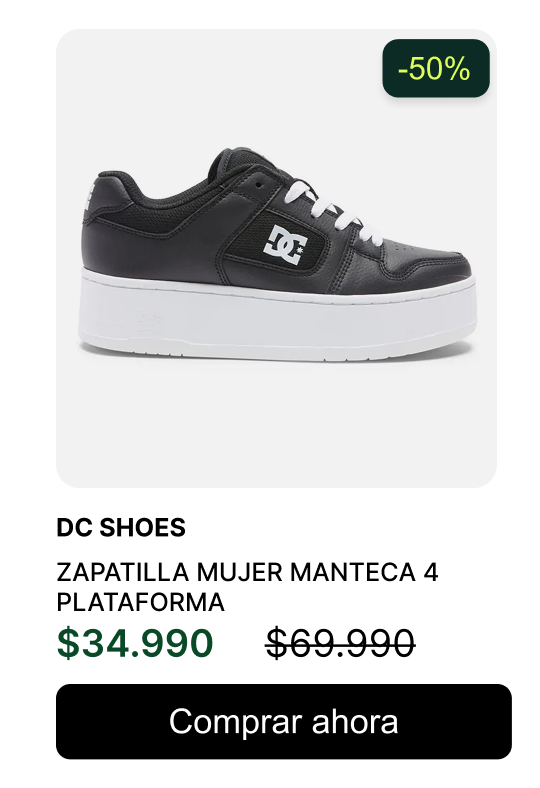This screenshot has width=540, height=788.
Task: Click the word PLATAFORMA in product title
Action: tap(141, 602)
